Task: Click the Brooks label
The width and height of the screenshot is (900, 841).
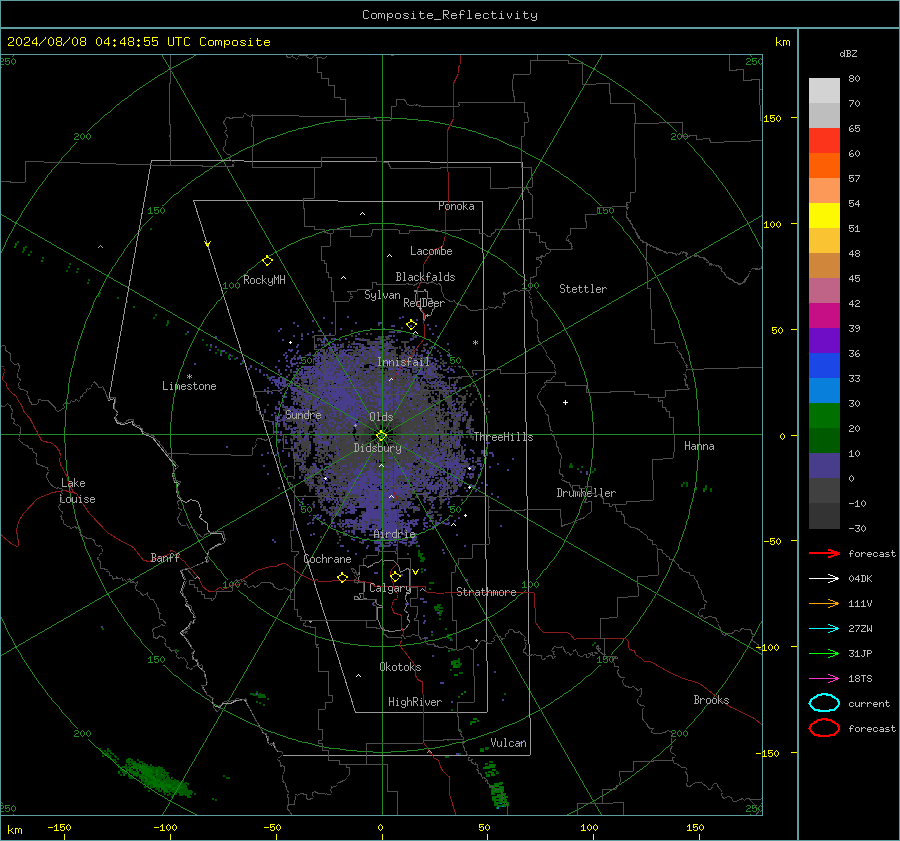Action: point(711,700)
